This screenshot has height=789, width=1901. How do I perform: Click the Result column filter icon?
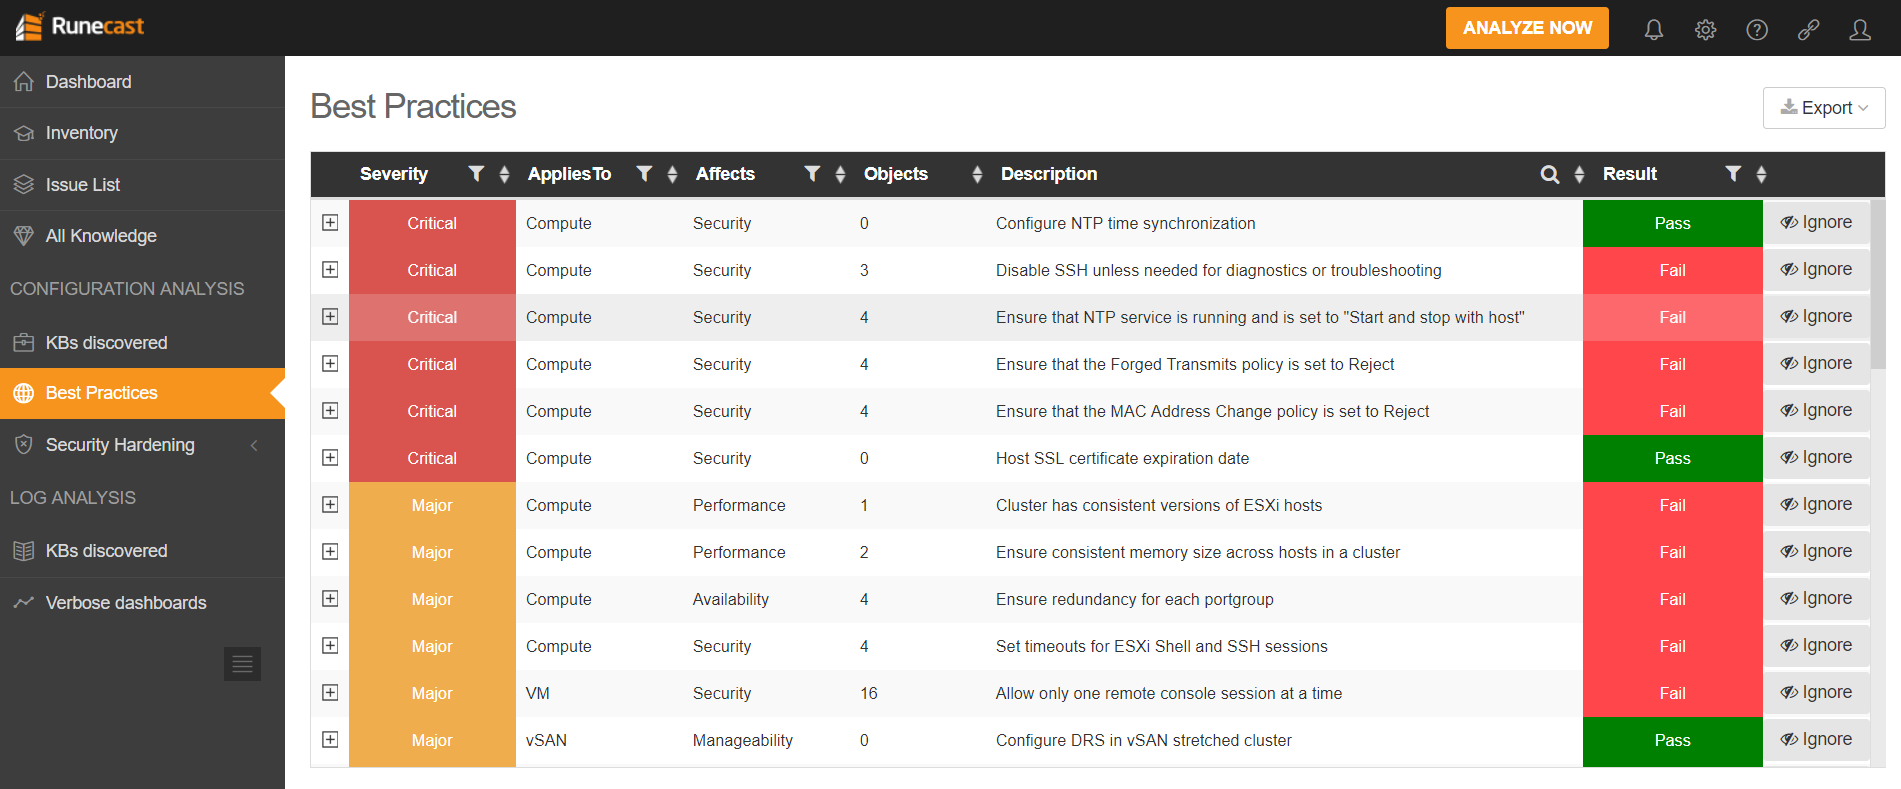click(x=1733, y=174)
